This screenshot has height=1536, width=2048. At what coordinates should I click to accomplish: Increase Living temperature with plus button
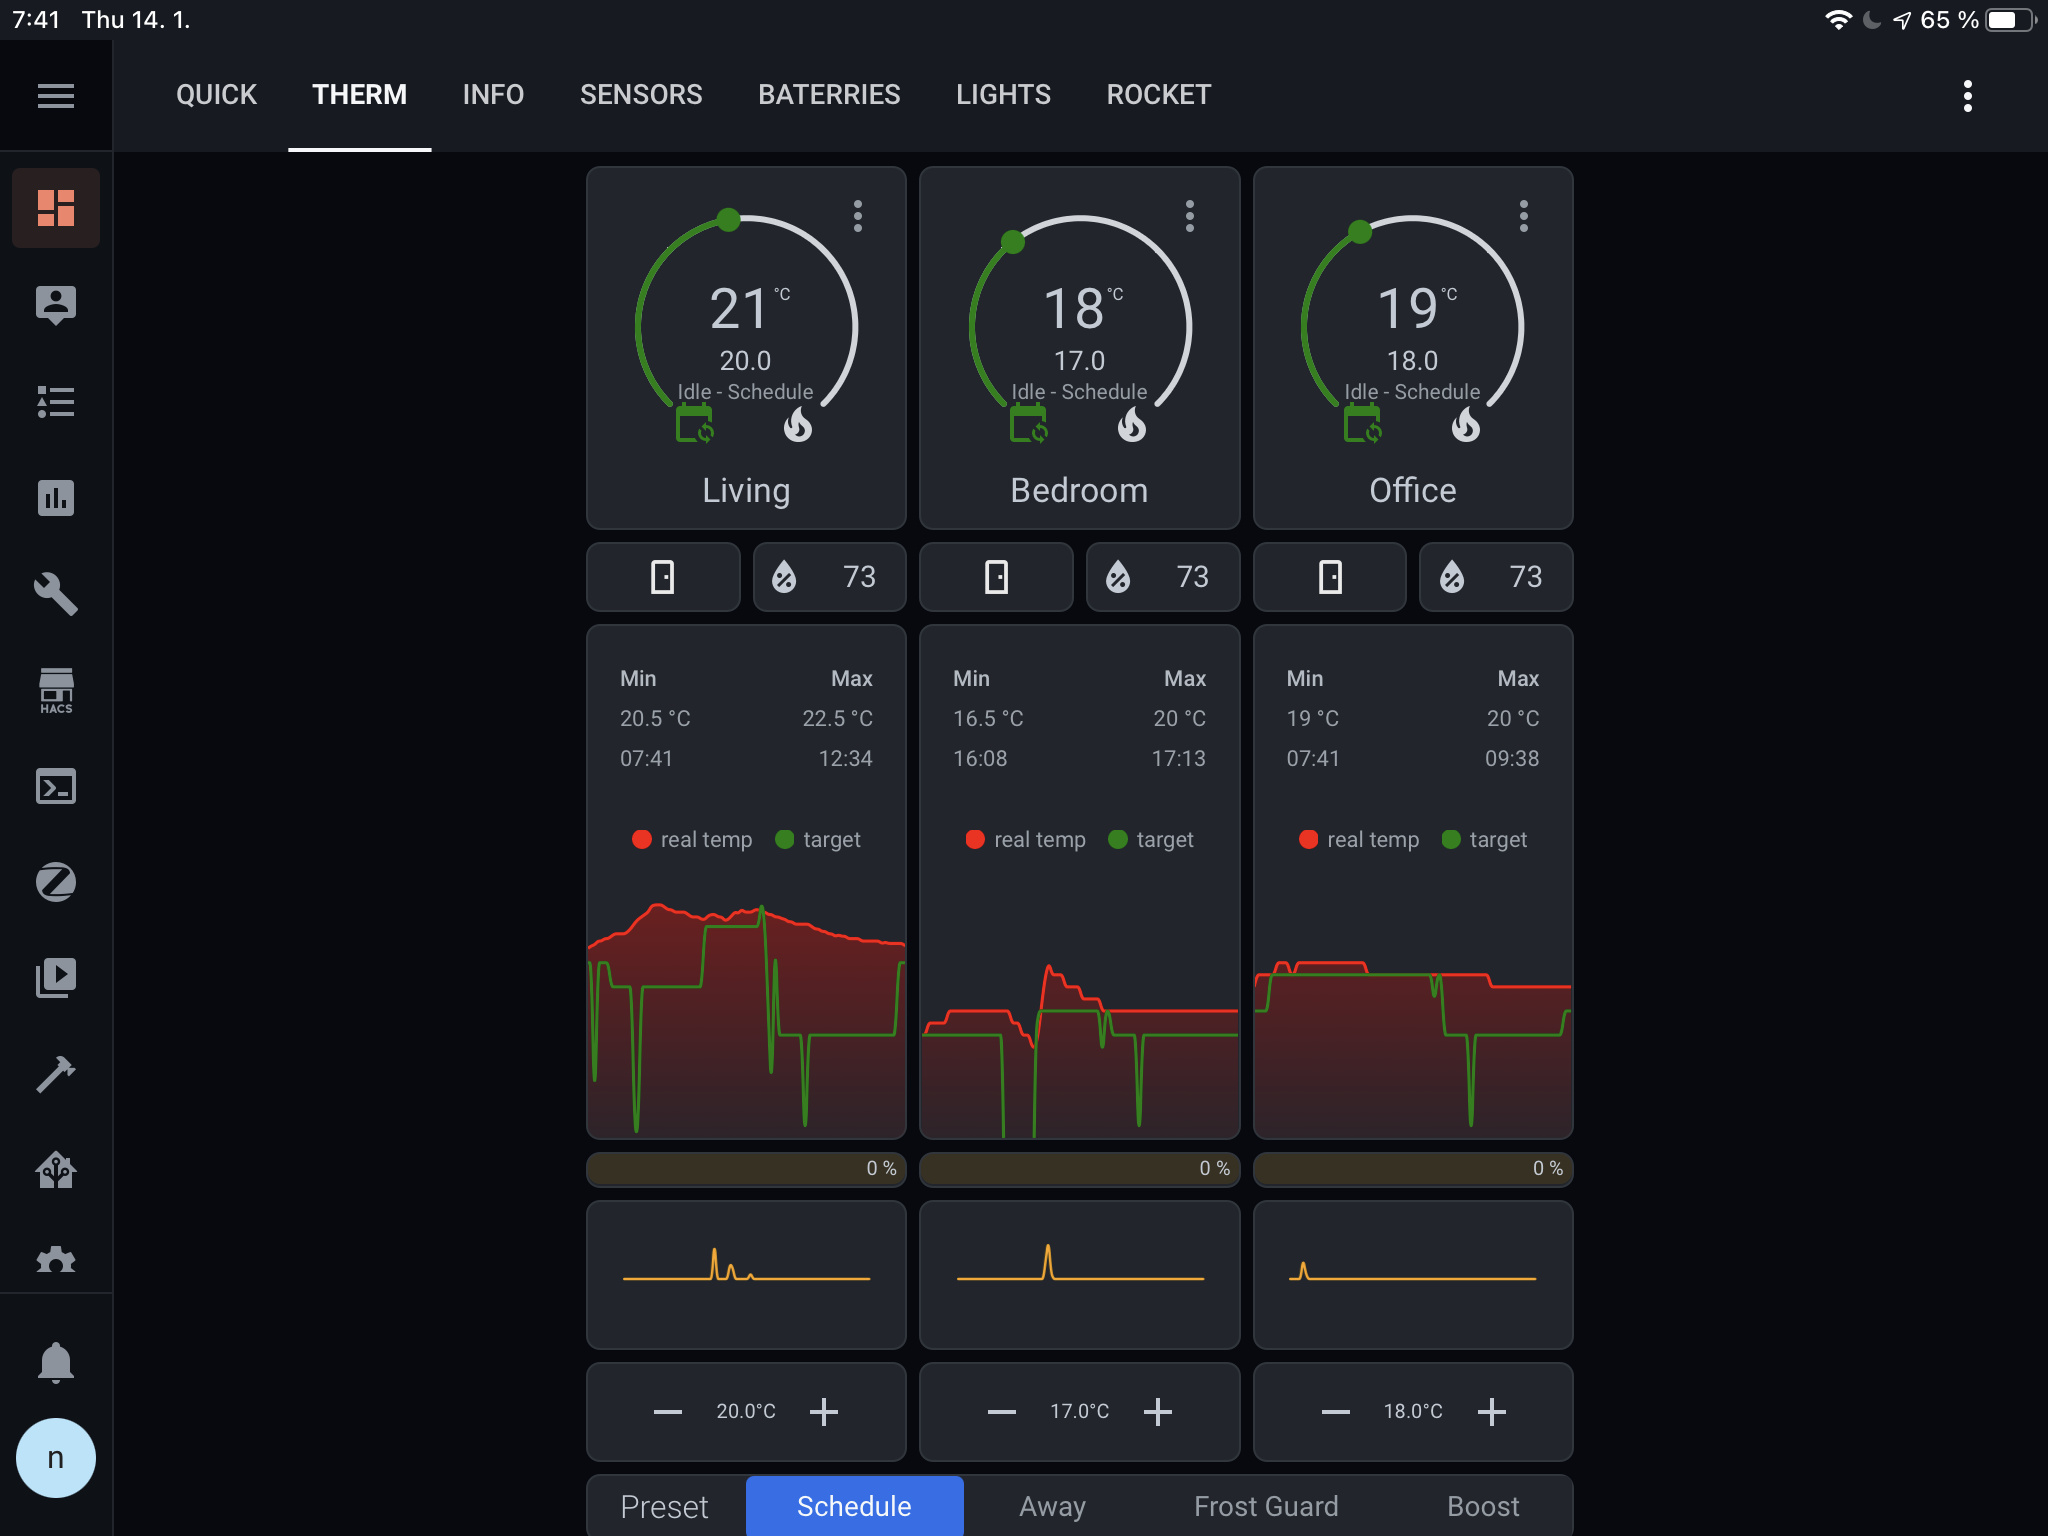pyautogui.click(x=824, y=1411)
